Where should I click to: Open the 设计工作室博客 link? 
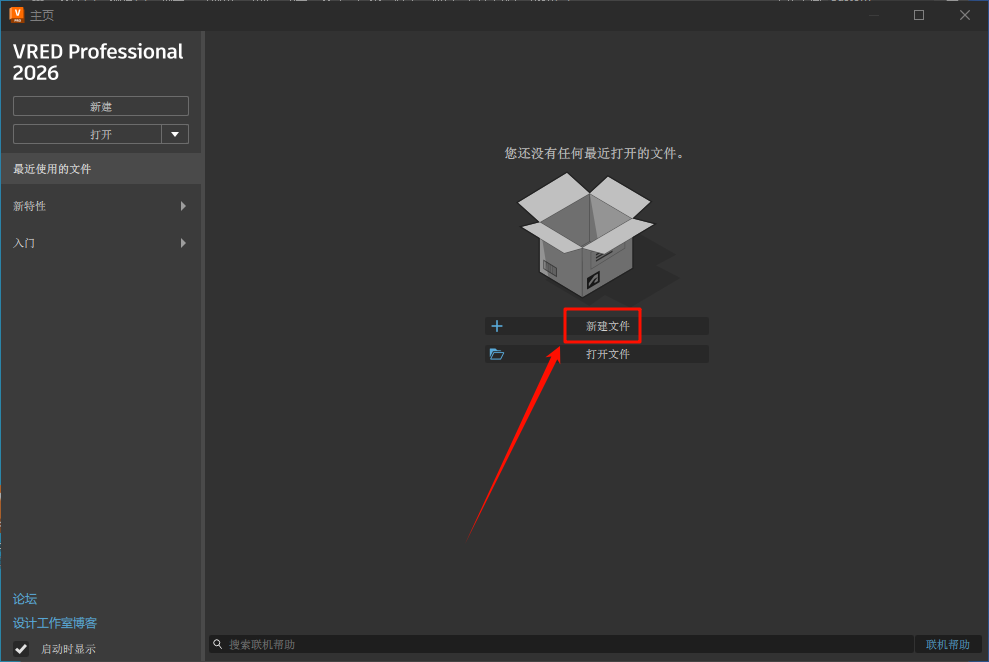point(55,623)
